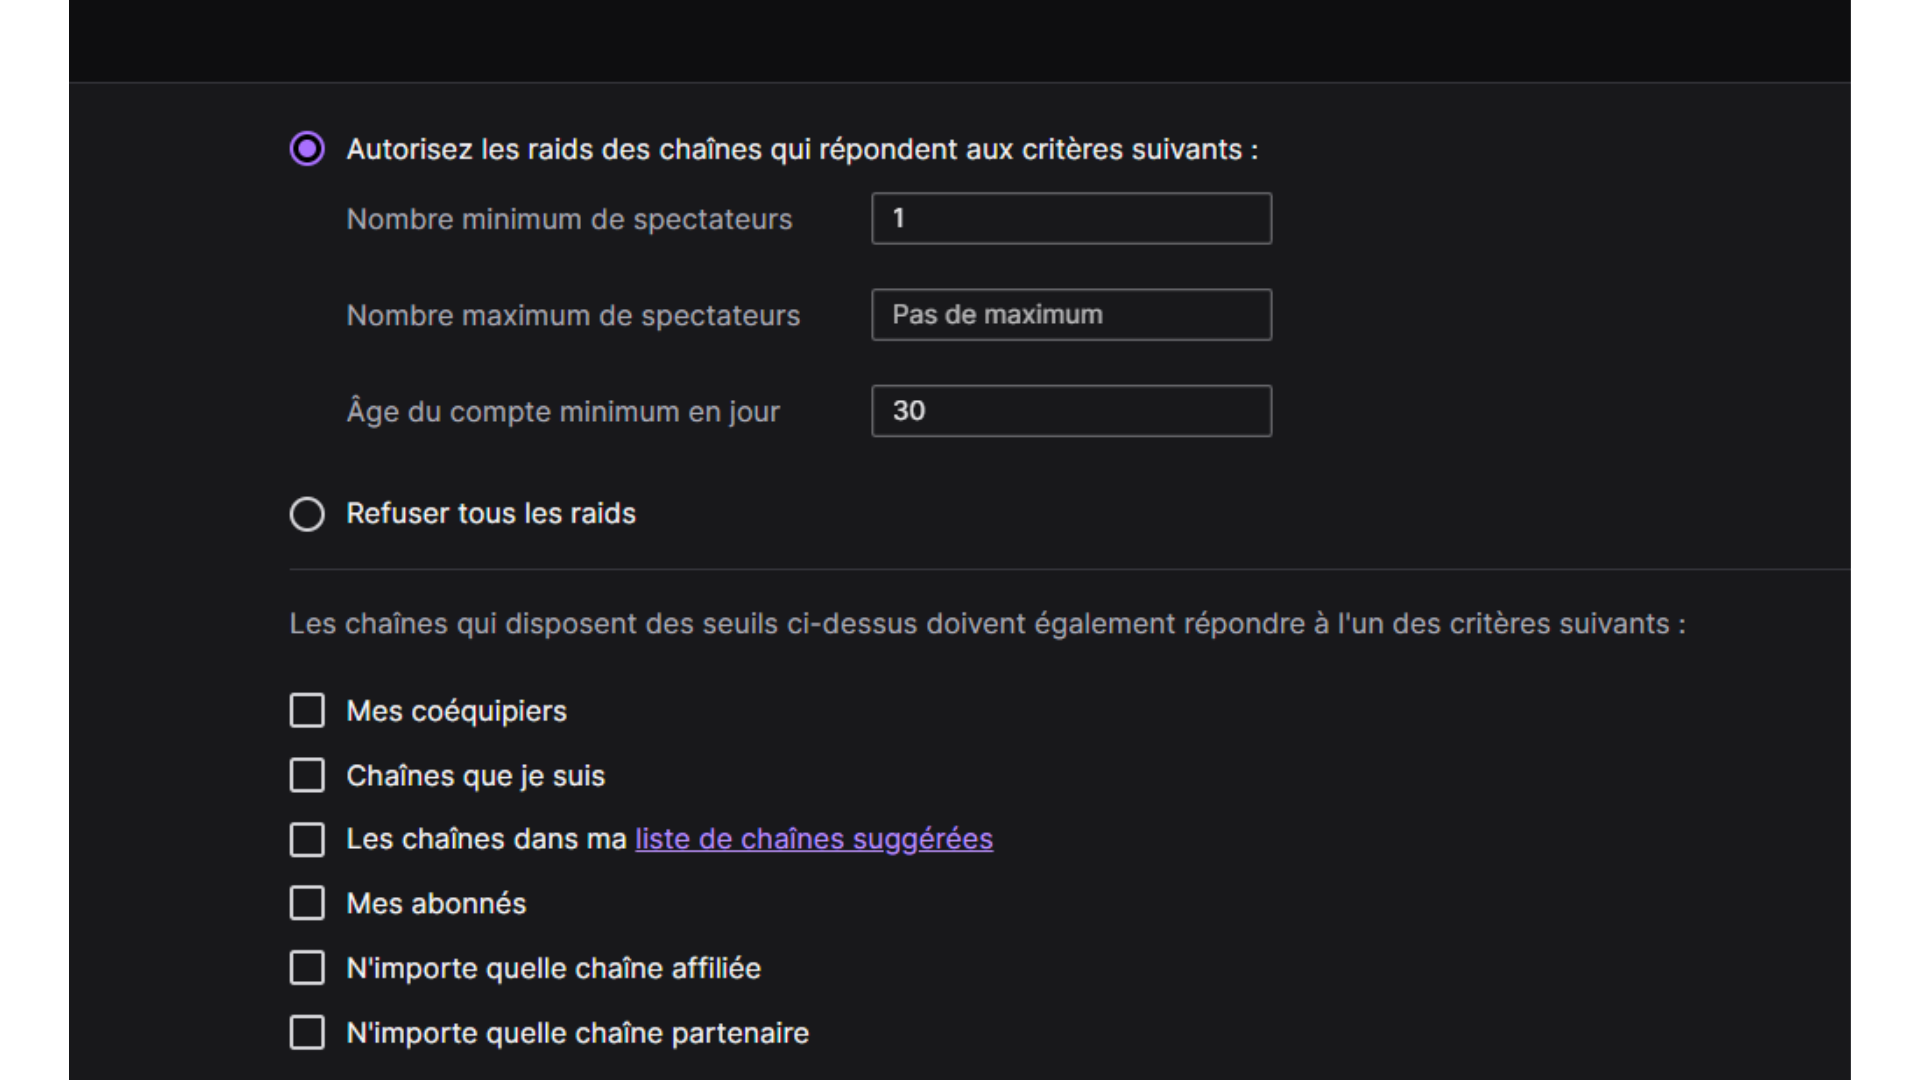Image resolution: width=1920 pixels, height=1080 pixels.
Task: Select the "Refuser tous les raids" radio button
Action: (x=307, y=514)
